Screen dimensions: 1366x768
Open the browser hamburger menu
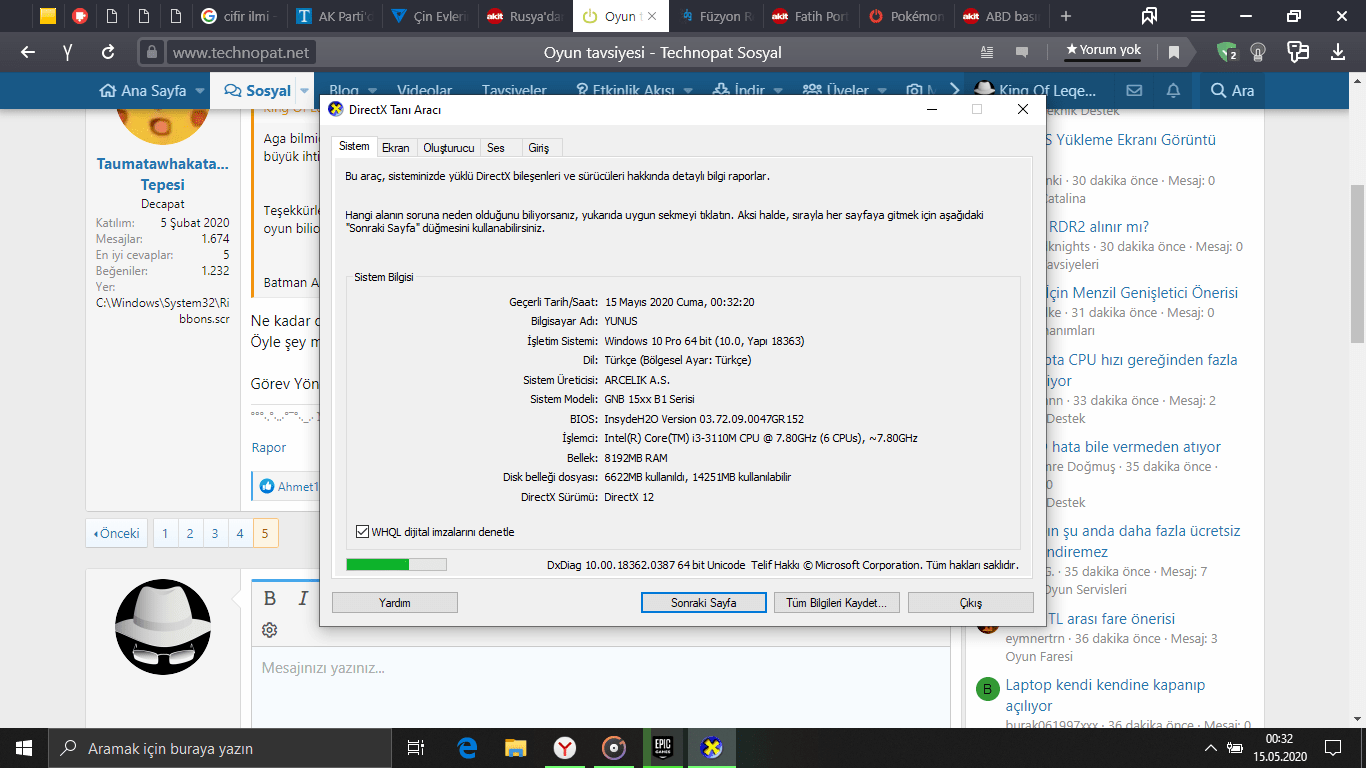point(1198,16)
